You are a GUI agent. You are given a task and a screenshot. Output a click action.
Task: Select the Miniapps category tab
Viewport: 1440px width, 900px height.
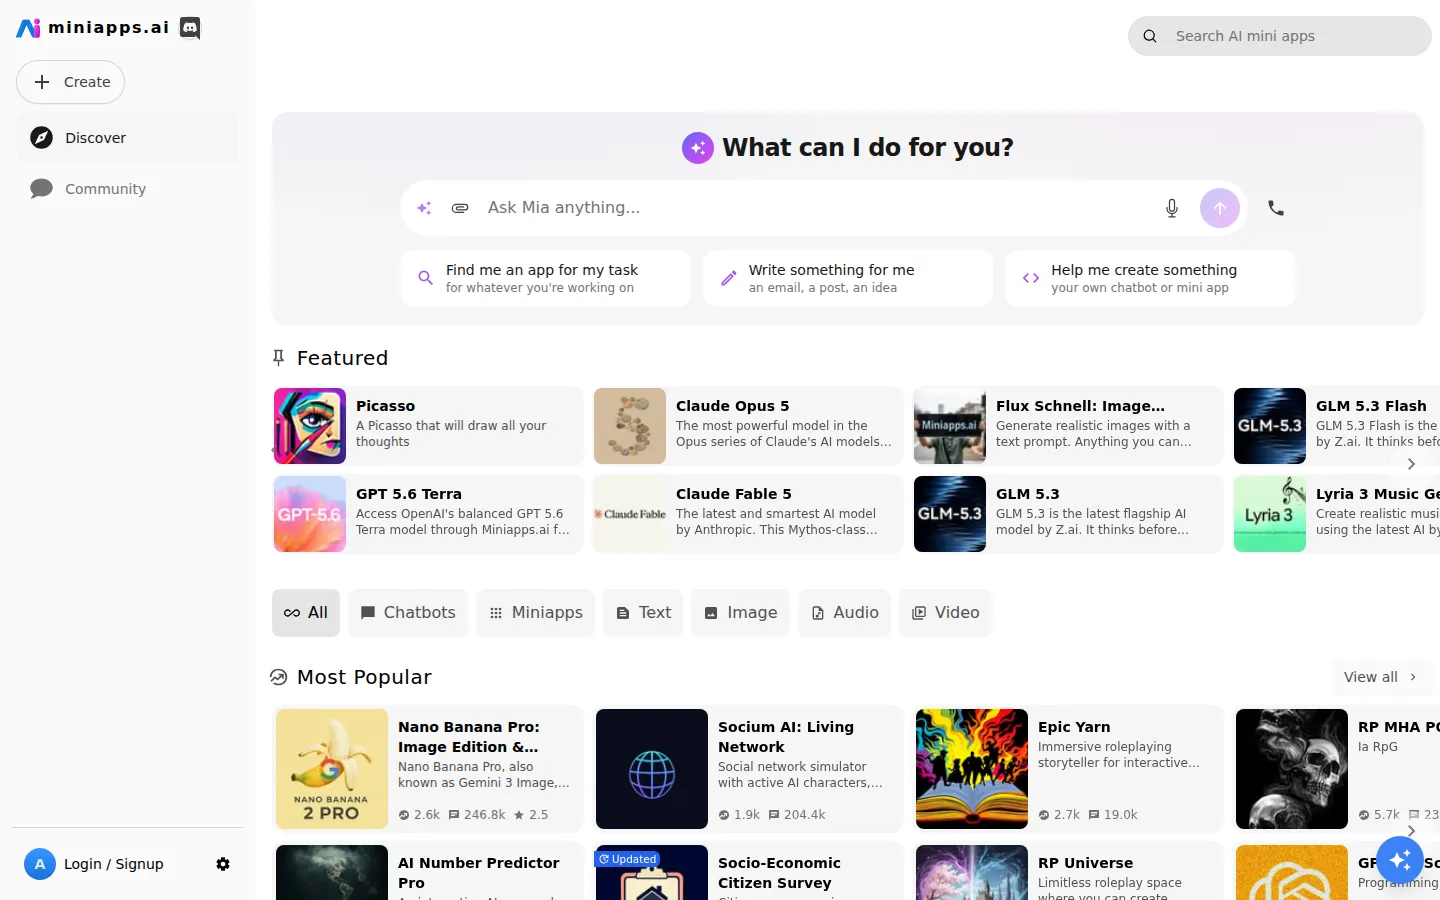(x=536, y=613)
